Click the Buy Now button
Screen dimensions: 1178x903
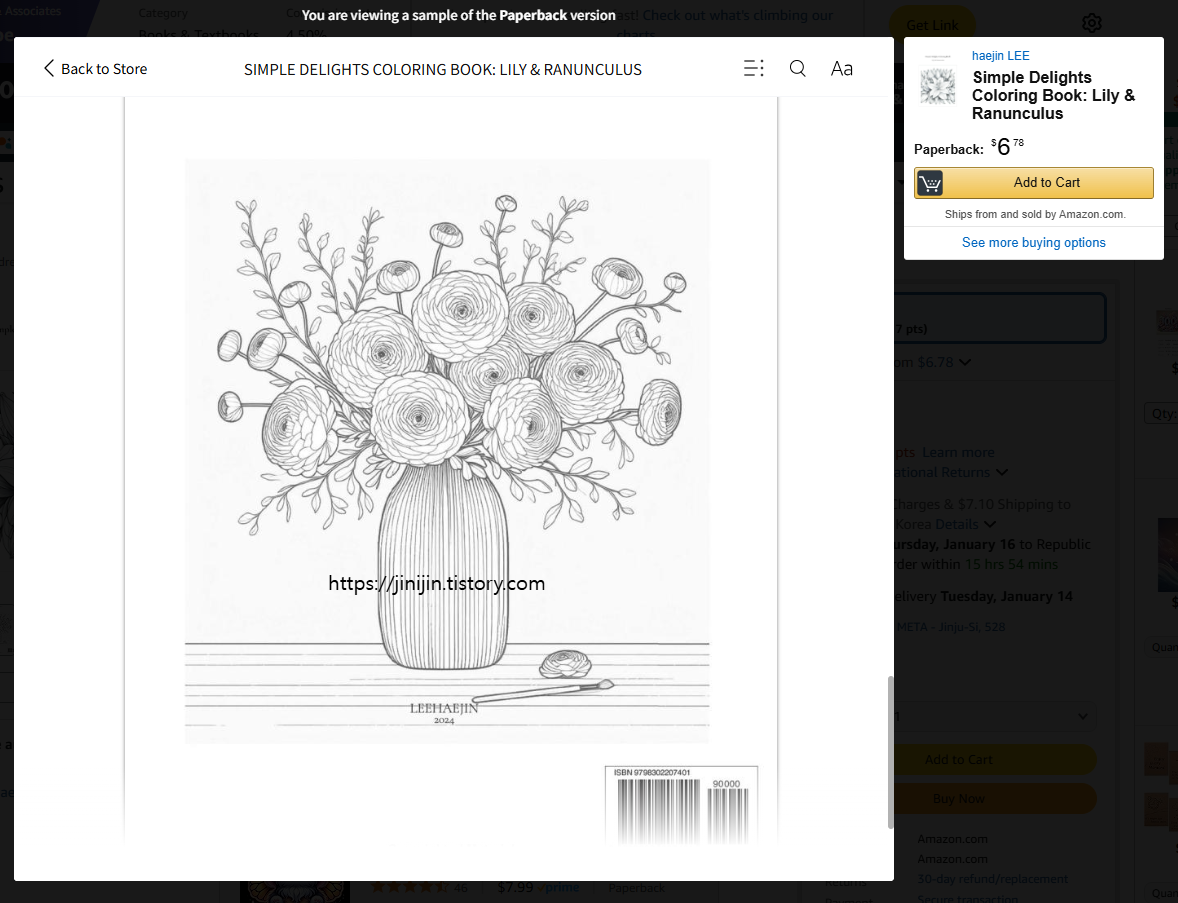(958, 798)
